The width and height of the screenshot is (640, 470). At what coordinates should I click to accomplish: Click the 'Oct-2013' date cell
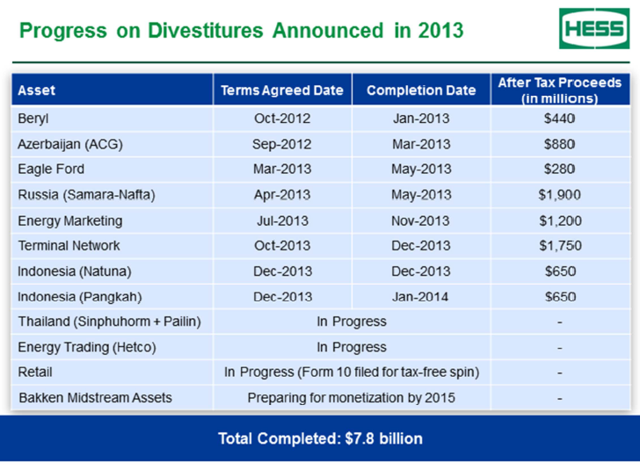[x=282, y=246]
